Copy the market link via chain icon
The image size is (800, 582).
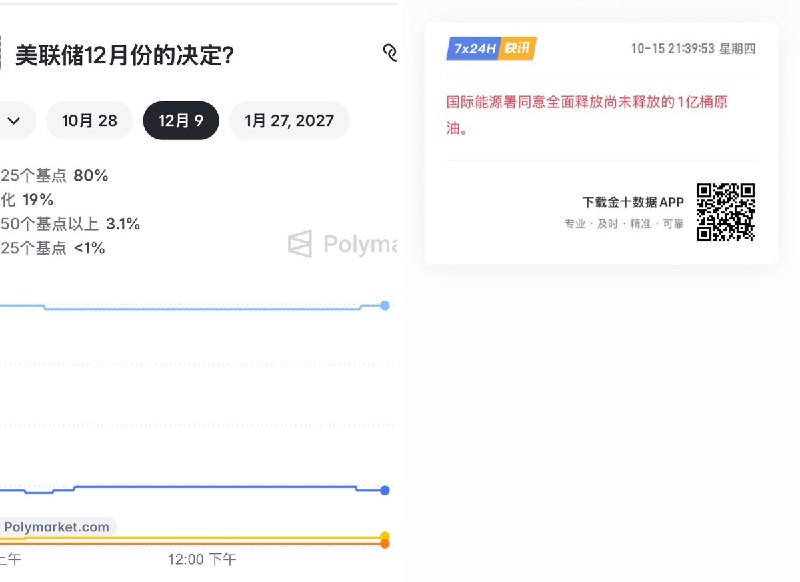390,53
